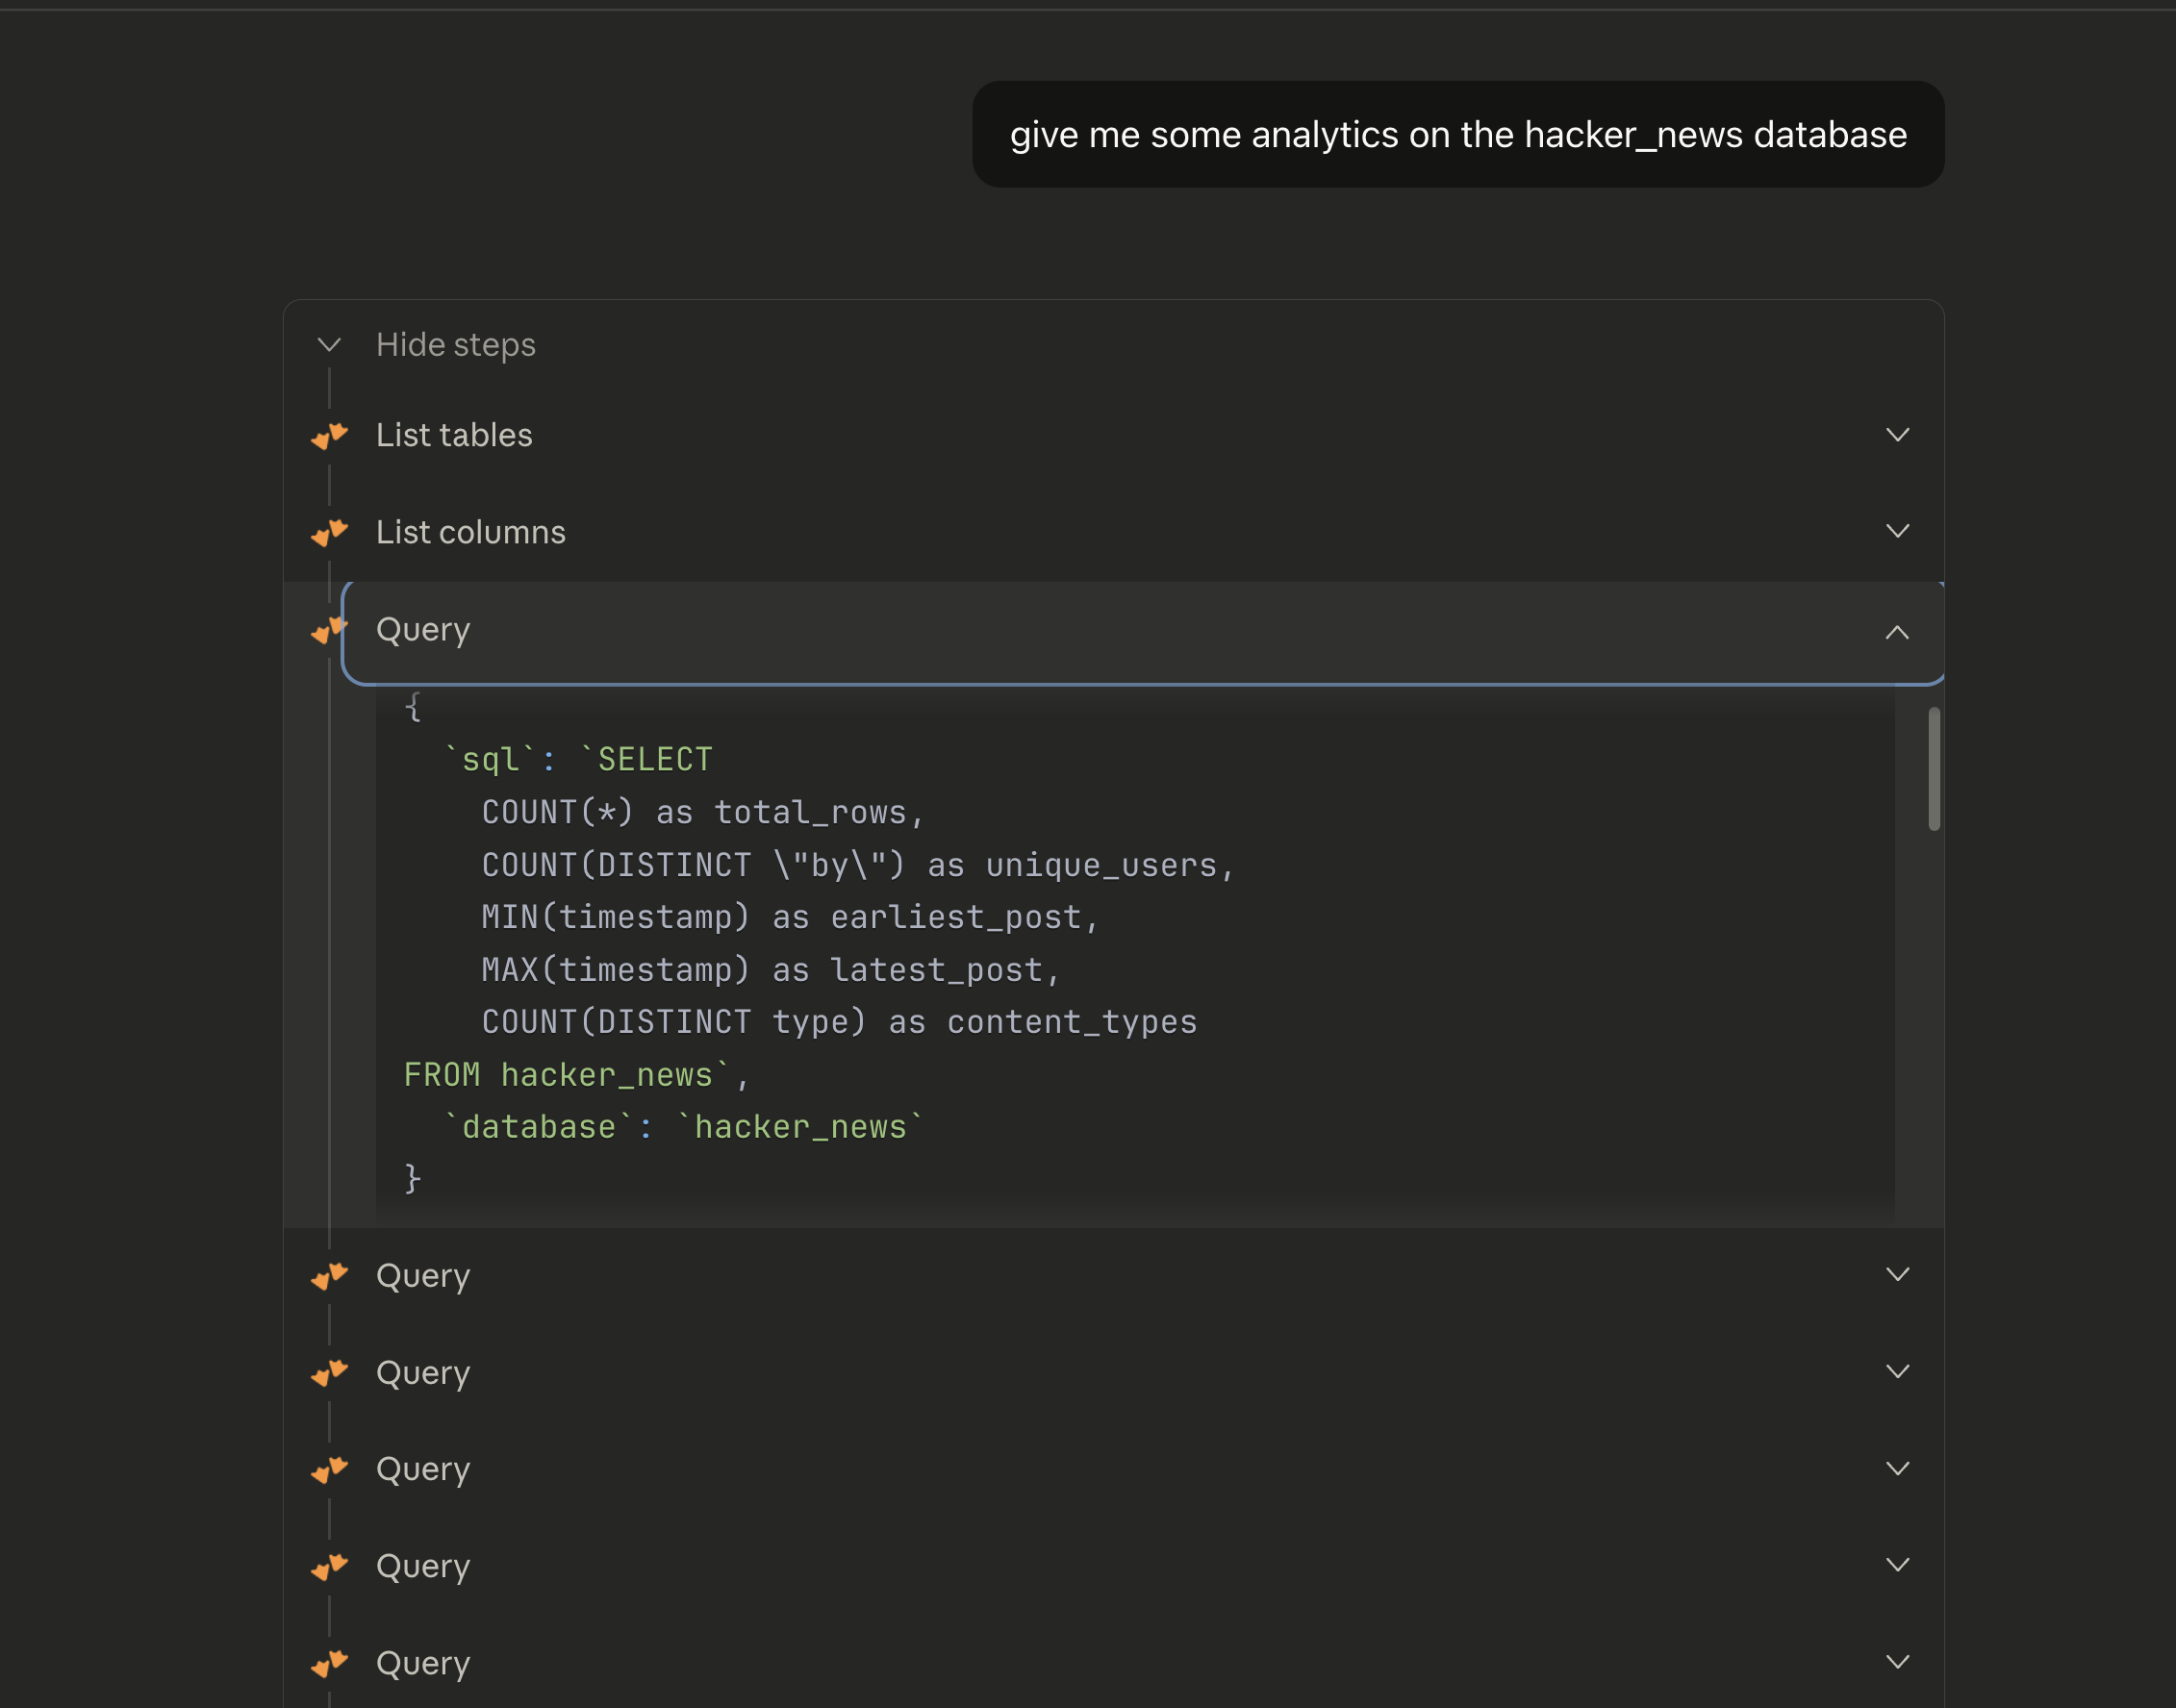
Task: Expand the last Query step
Action: [x=1896, y=1661]
